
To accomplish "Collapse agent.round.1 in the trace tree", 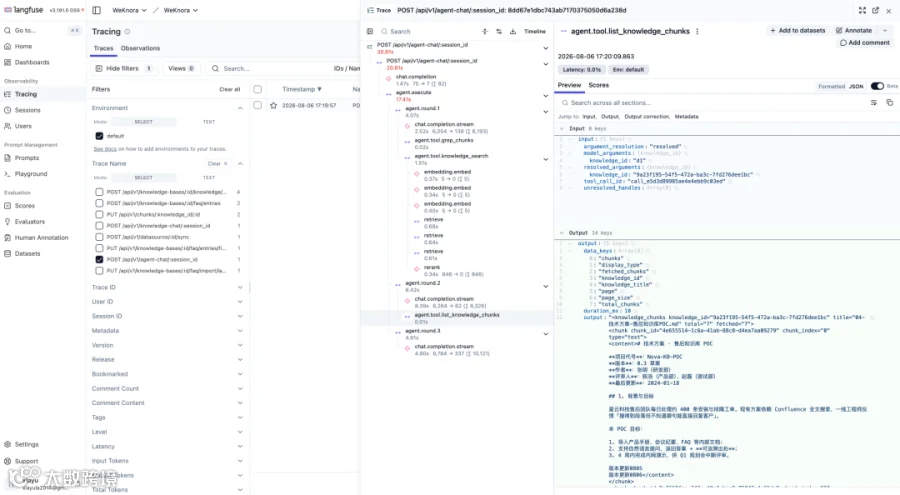I will pos(546,111).
